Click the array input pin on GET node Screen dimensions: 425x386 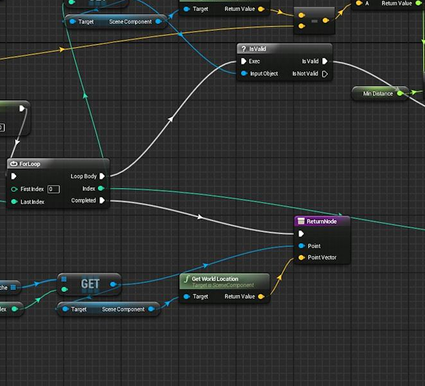click(64, 279)
